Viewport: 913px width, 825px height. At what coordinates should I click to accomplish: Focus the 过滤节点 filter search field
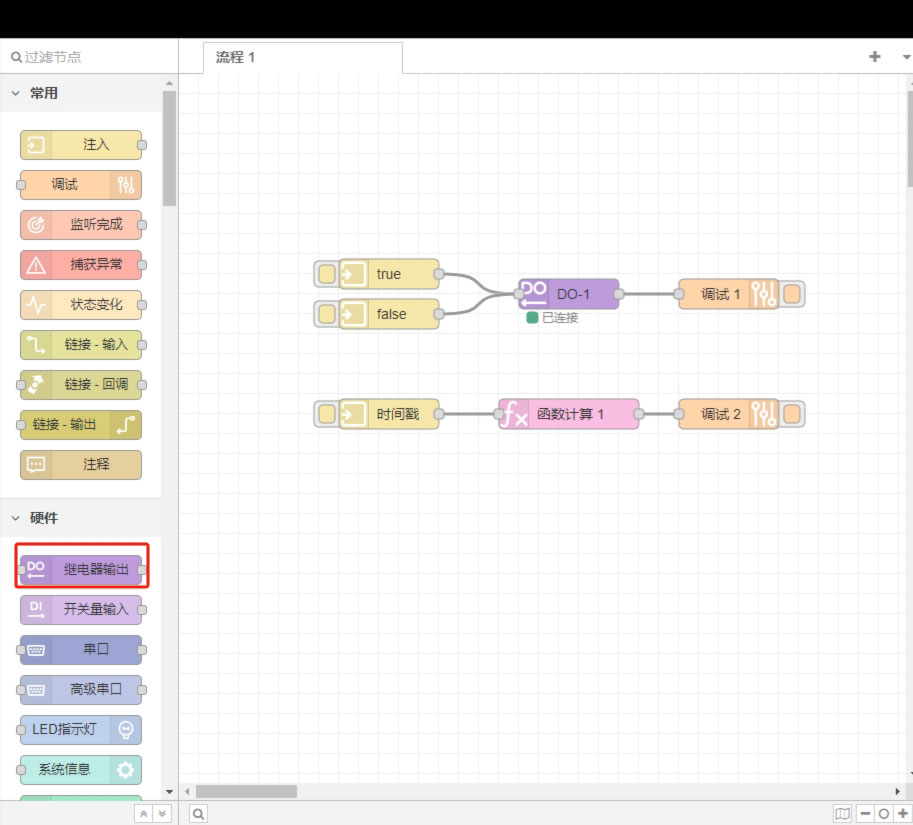pos(90,57)
